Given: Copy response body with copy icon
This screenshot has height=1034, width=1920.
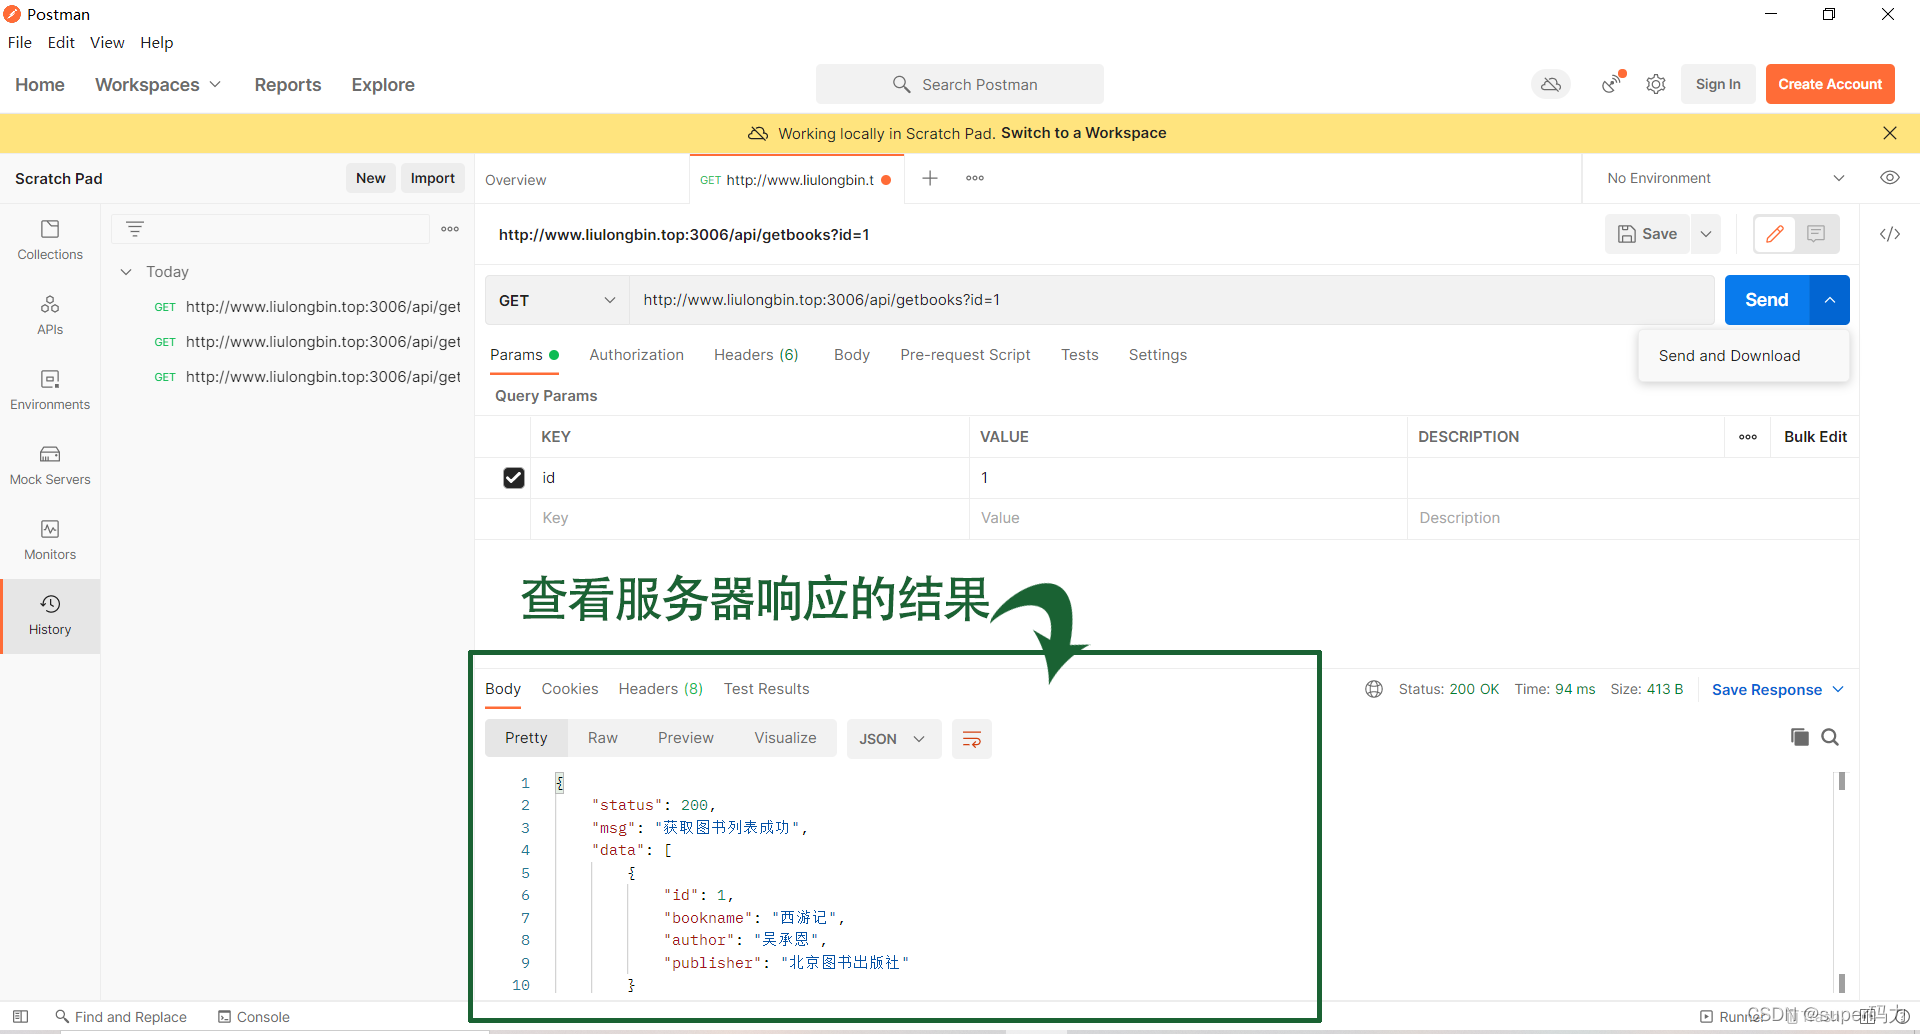Looking at the screenshot, I should (x=1799, y=737).
